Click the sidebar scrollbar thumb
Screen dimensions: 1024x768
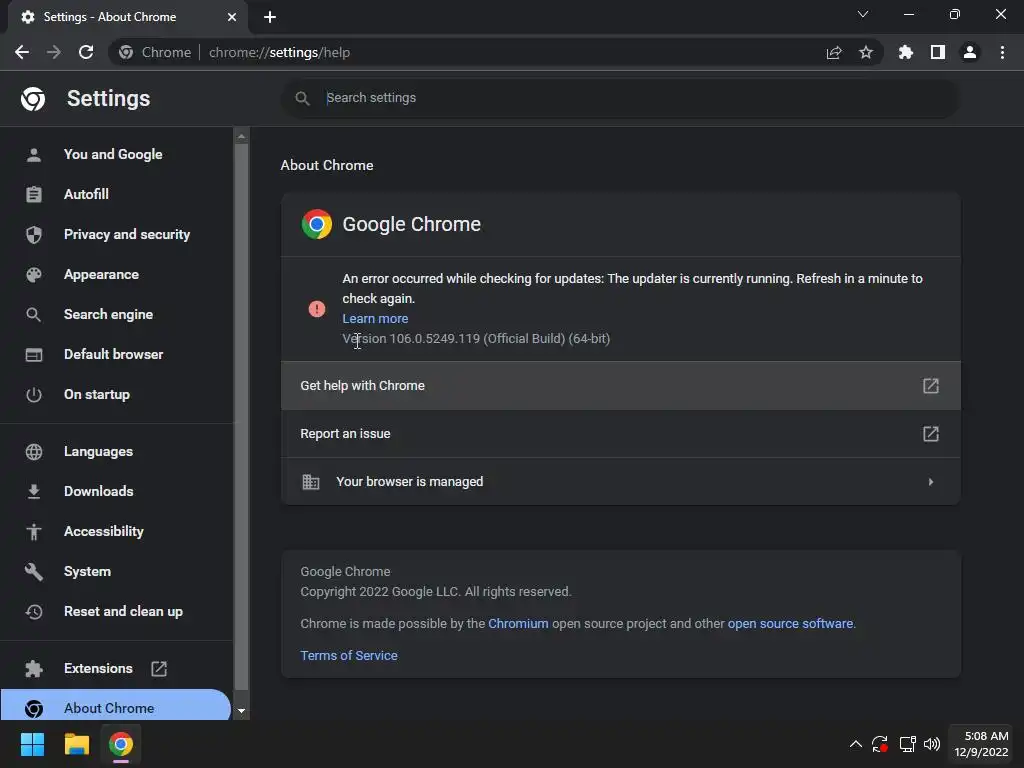(x=241, y=417)
